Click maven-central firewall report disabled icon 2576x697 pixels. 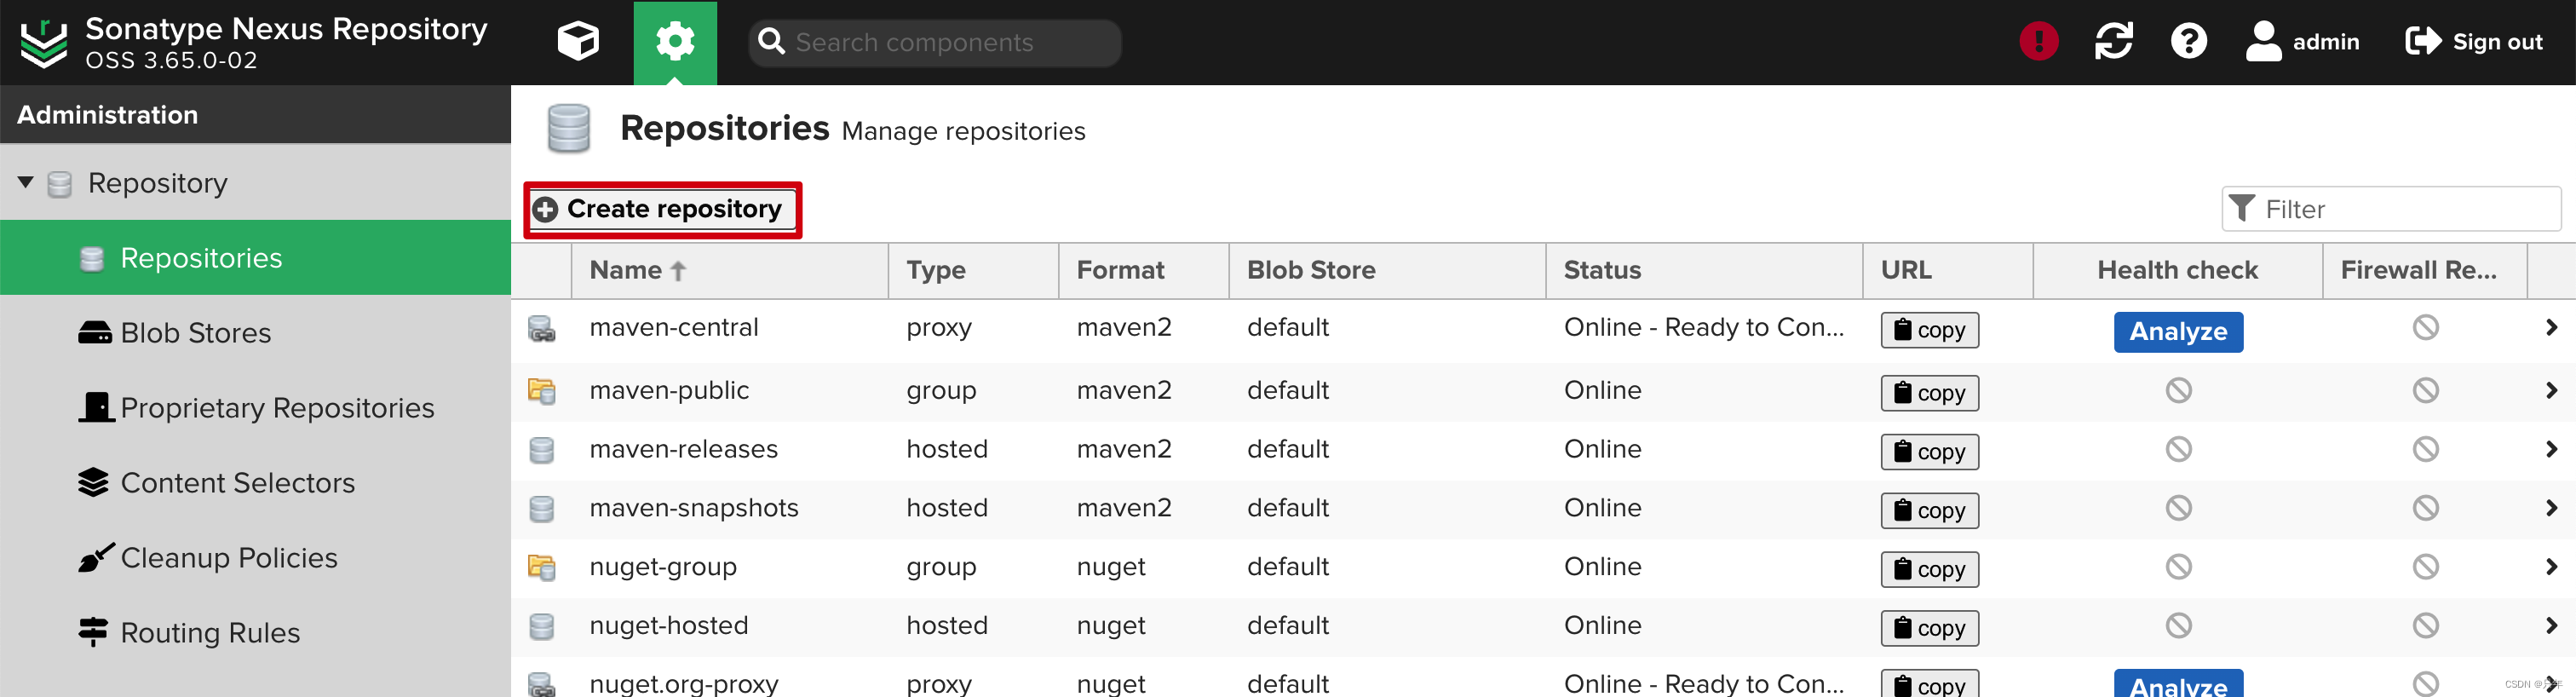[x=2425, y=327]
